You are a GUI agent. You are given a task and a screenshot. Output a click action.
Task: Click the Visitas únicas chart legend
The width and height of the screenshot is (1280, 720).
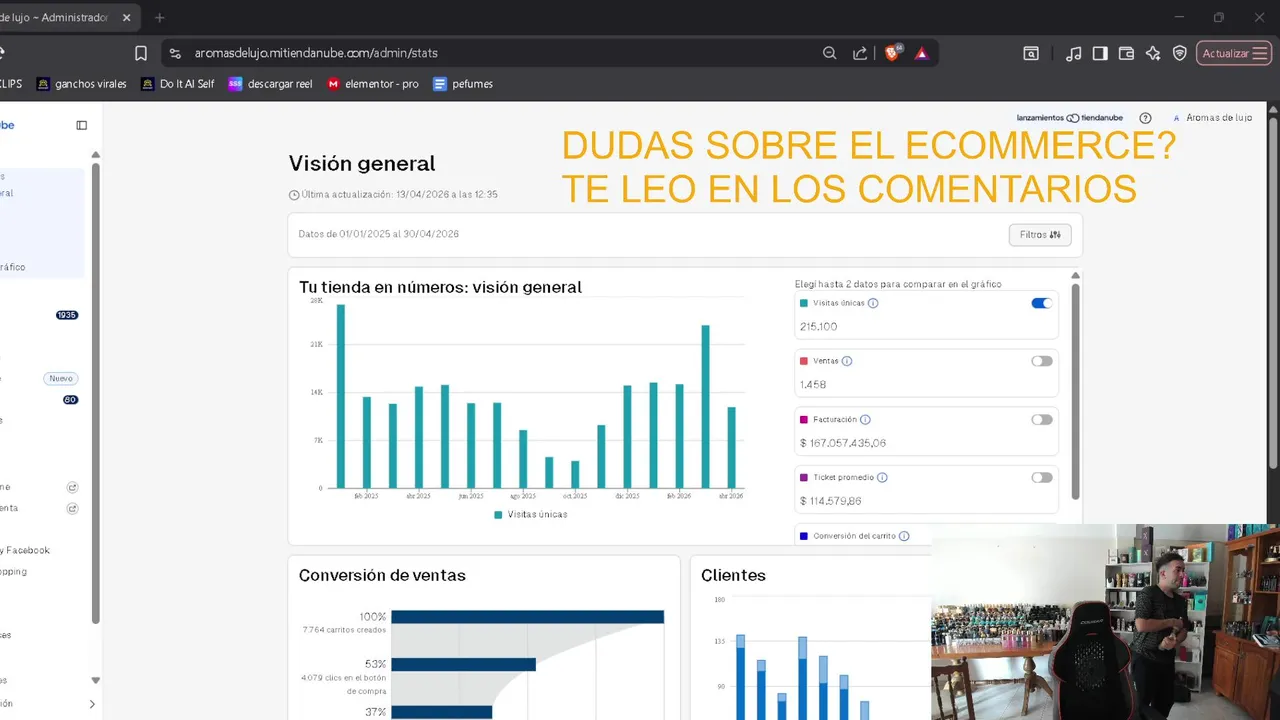(531, 515)
